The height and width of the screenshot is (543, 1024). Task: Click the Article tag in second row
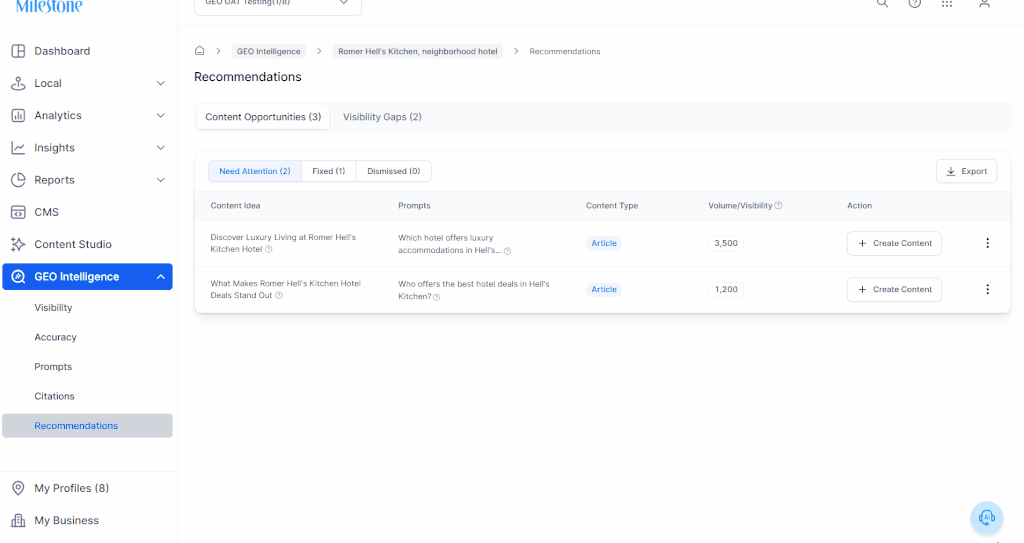tap(604, 289)
